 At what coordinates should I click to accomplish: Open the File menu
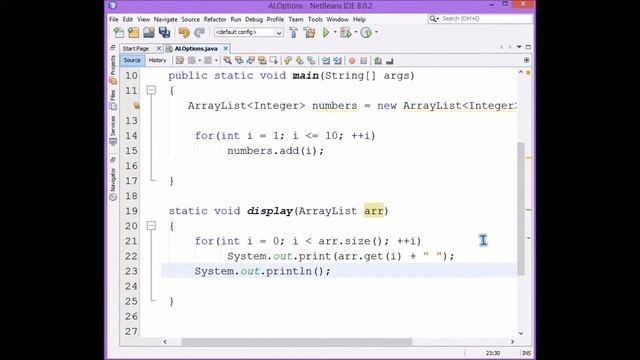point(113,19)
